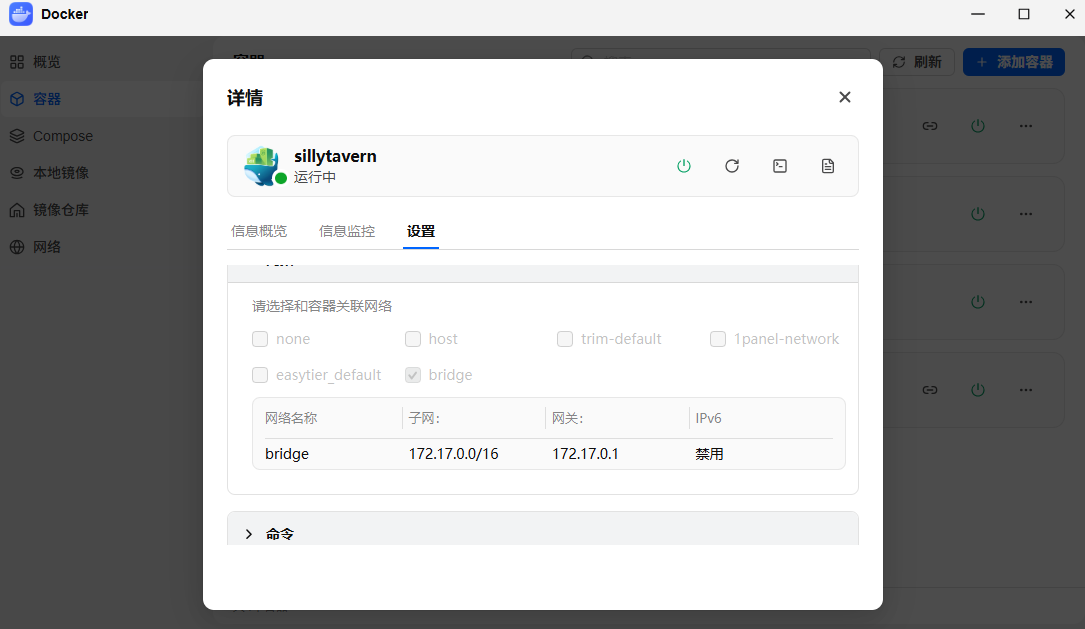Click the 添加容器 button

click(1014, 62)
